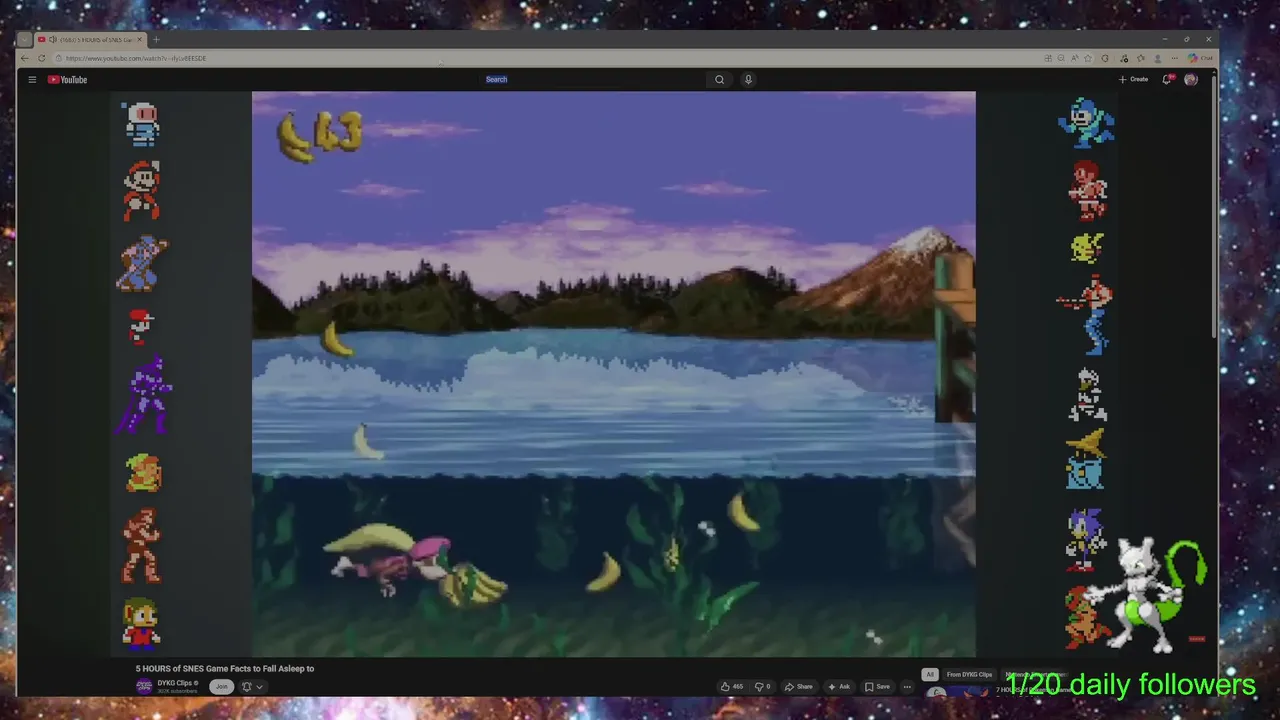Activate the Read aloud icon in address bar
Screen dimensions: 1280x720
(x=1075, y=58)
